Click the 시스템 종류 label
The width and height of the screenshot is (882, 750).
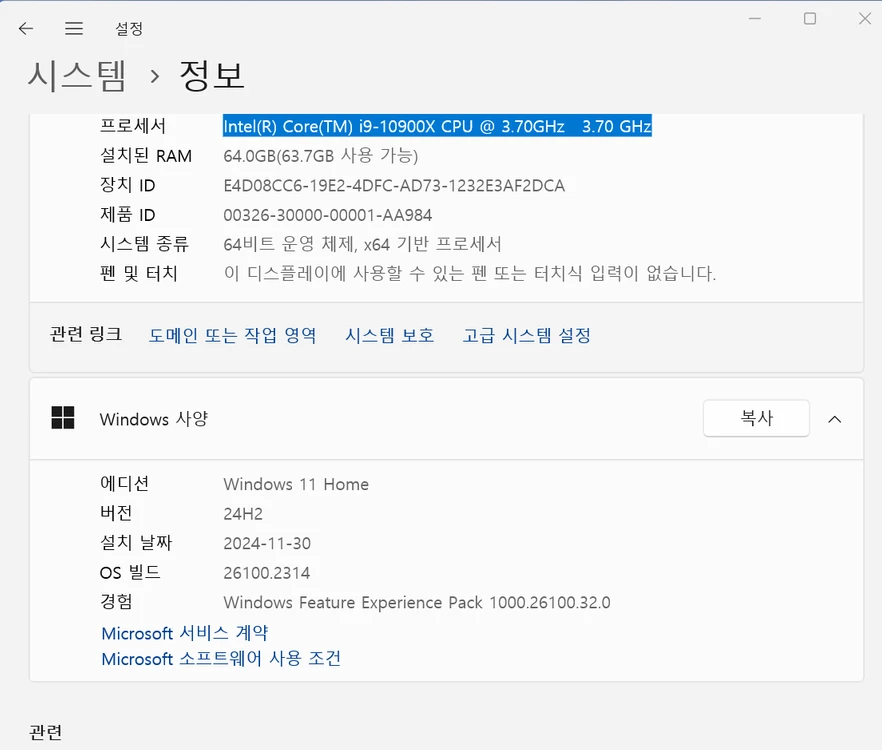click(144, 244)
